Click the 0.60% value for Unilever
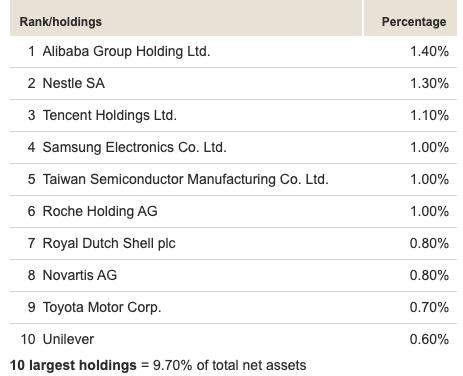 (429, 339)
